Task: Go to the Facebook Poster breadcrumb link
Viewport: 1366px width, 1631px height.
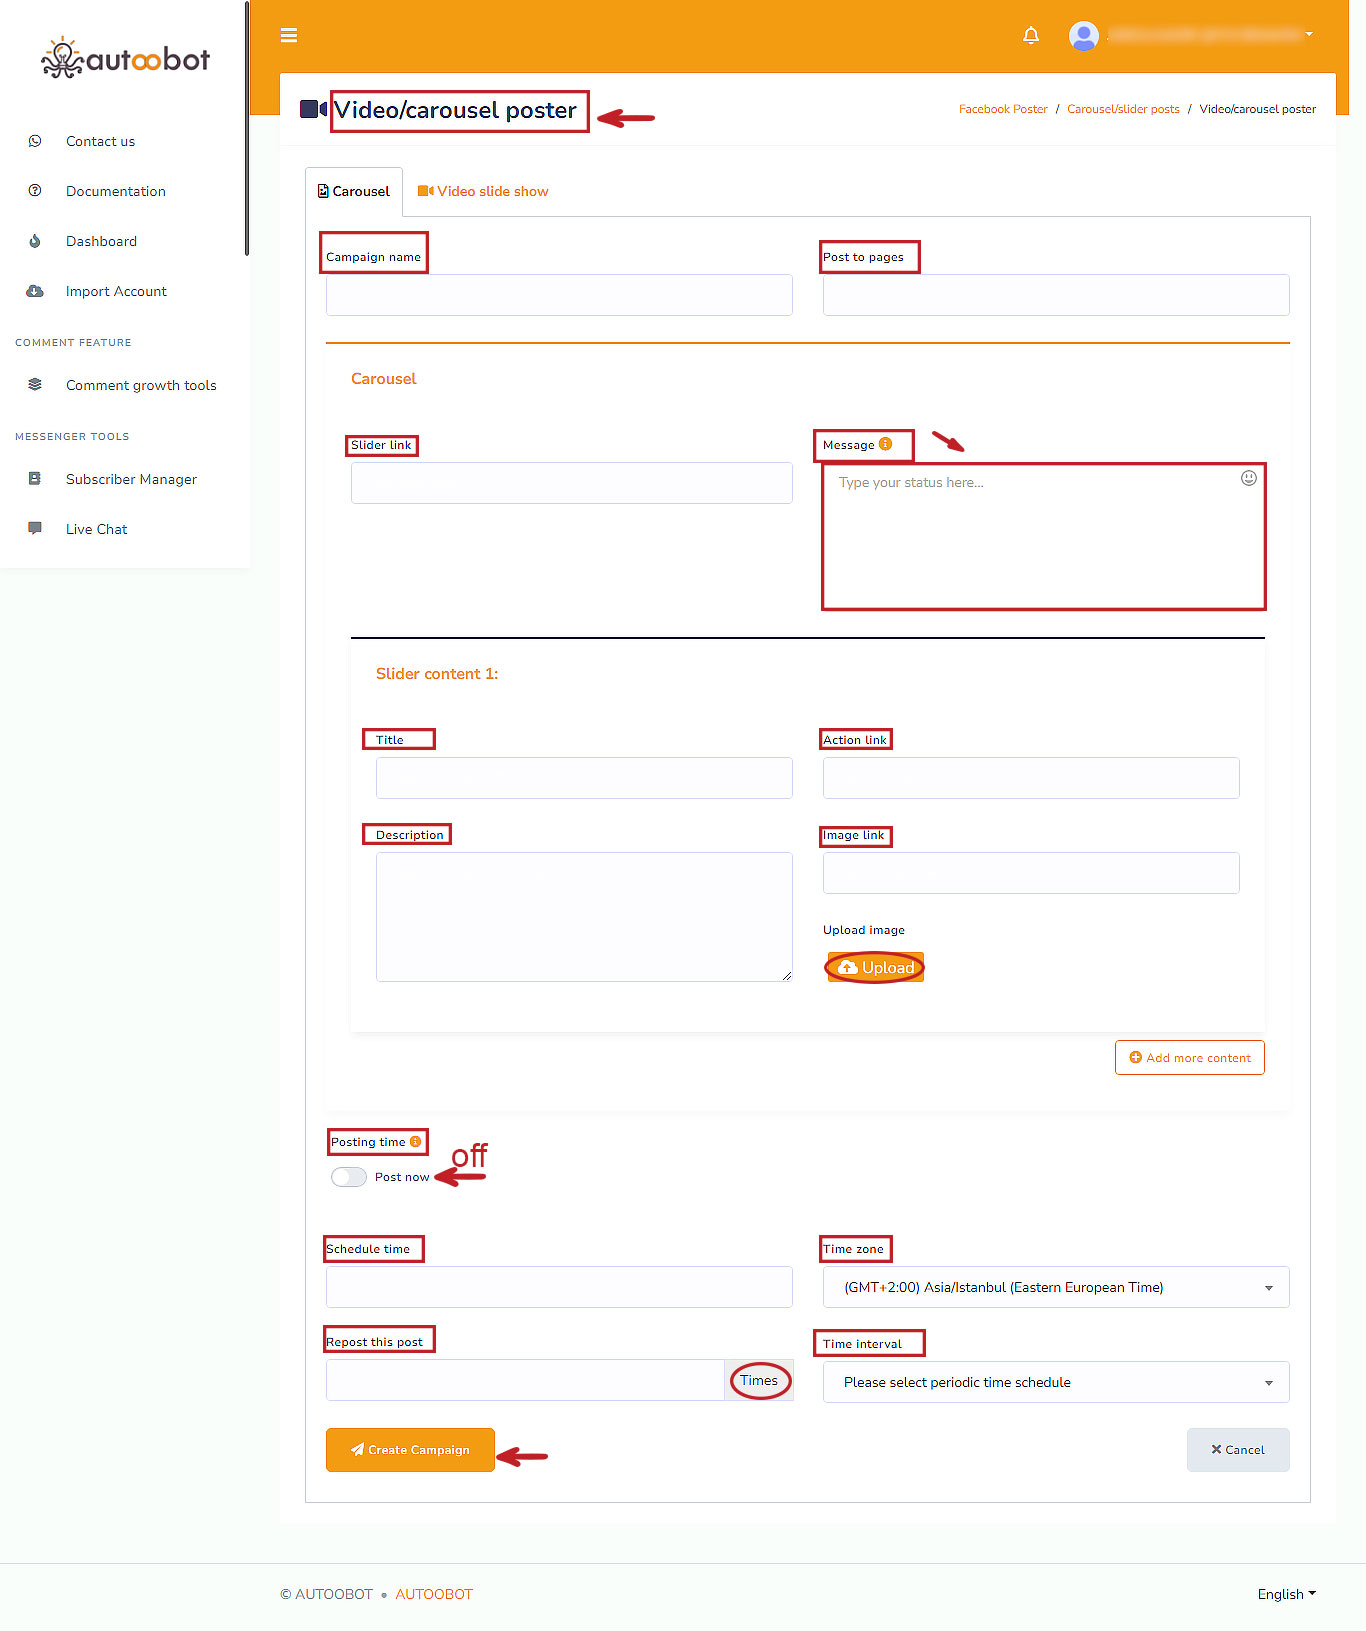Action: click(1002, 109)
